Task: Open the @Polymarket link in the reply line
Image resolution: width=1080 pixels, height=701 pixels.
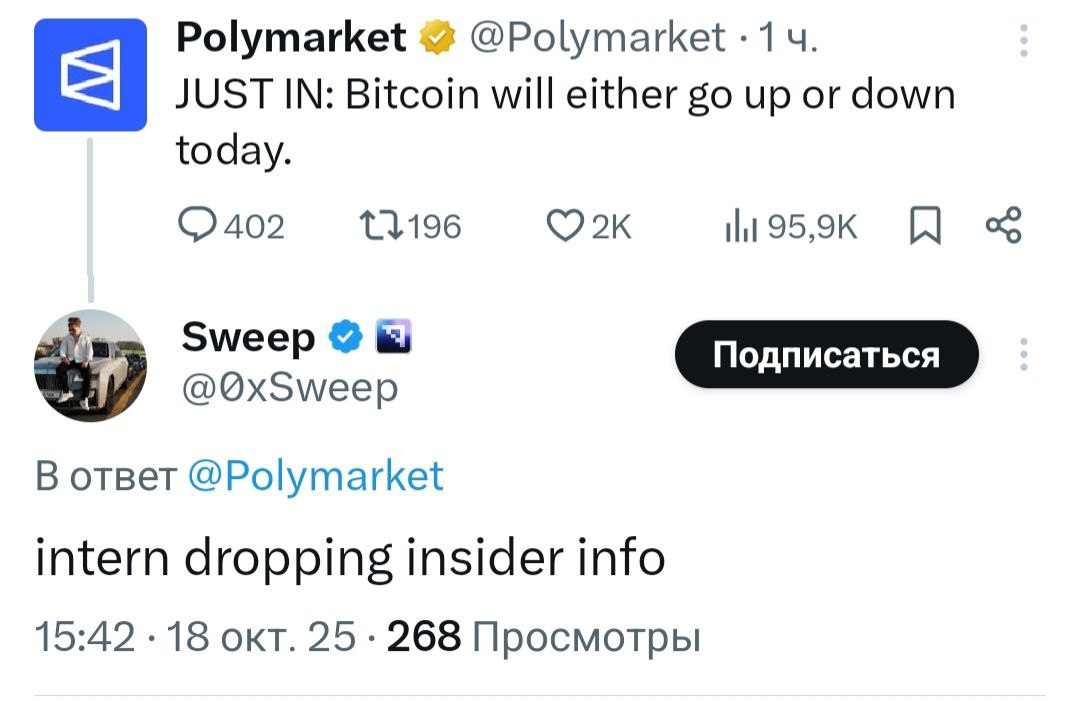Action: point(315,475)
